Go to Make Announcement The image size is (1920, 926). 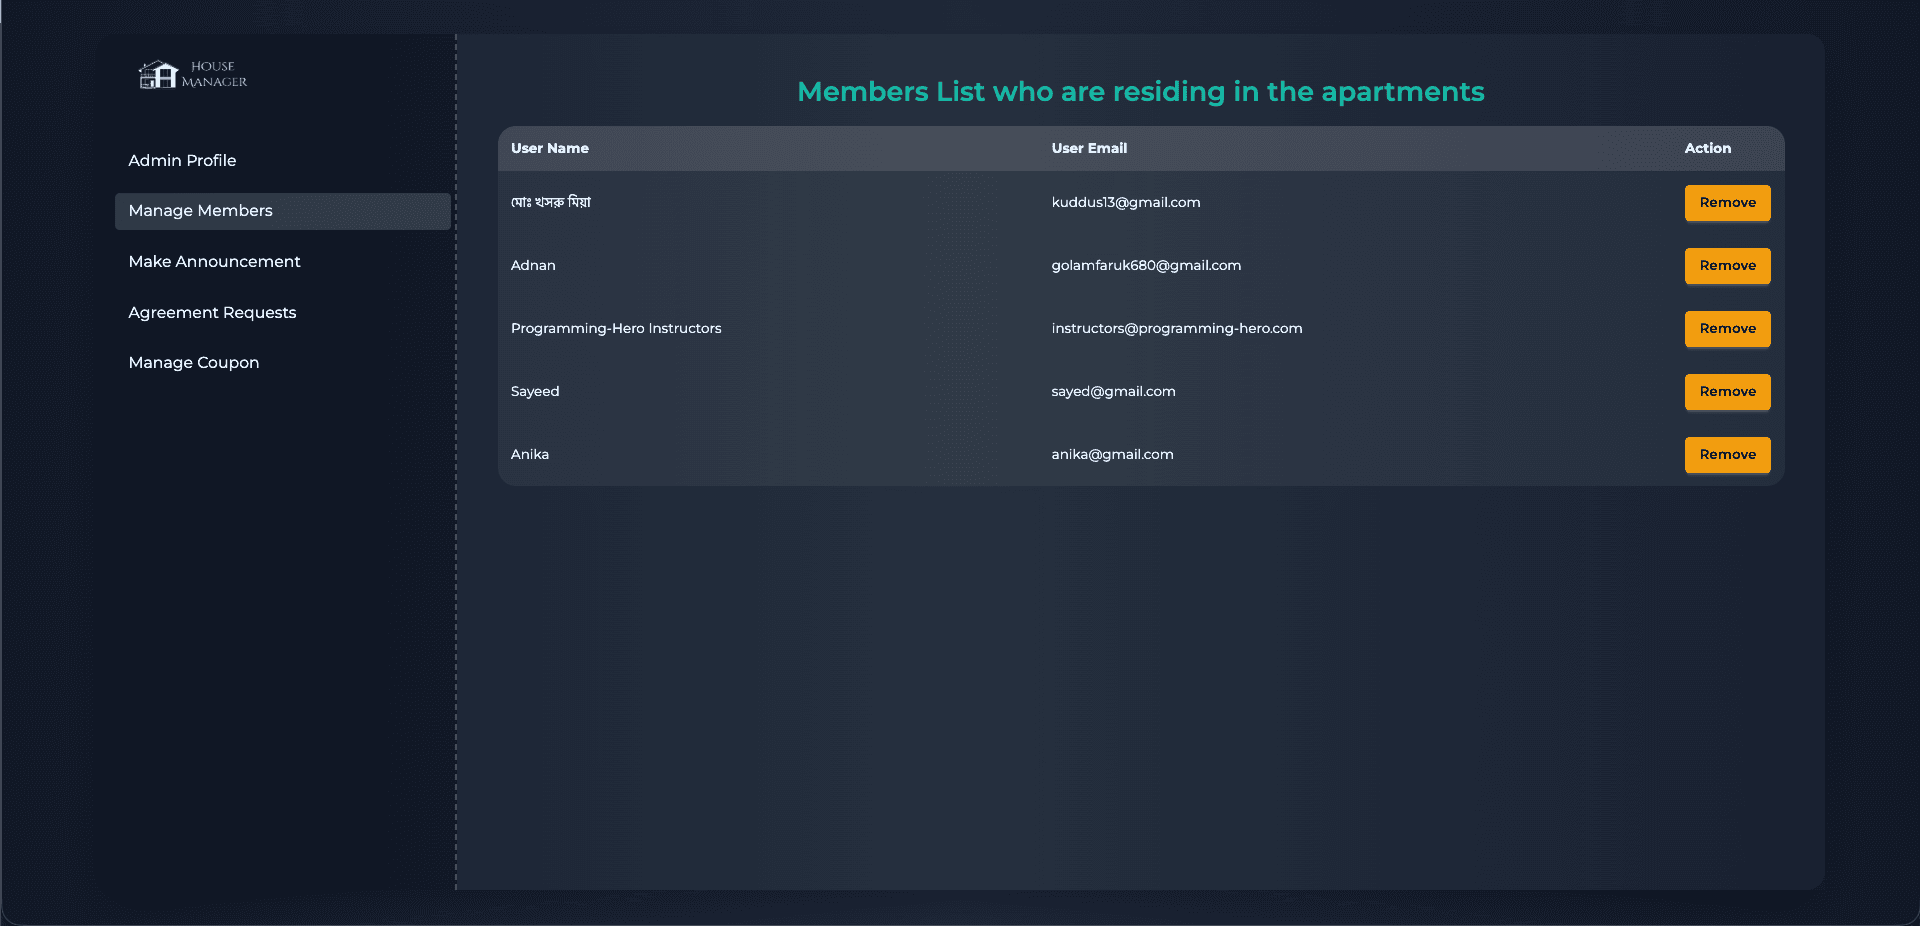[x=214, y=261]
